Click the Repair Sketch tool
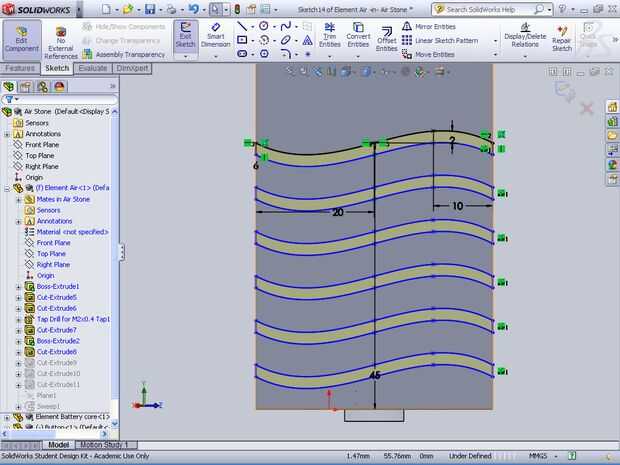 tap(562, 39)
